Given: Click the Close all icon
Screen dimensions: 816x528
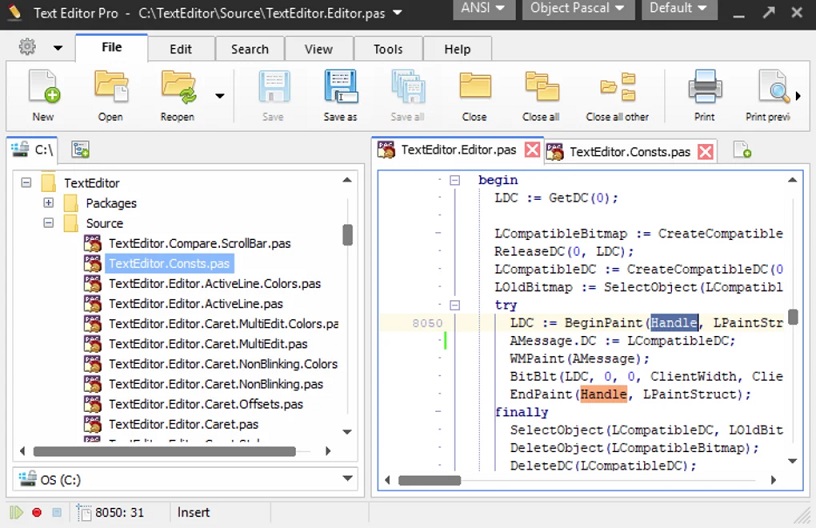Looking at the screenshot, I should pyautogui.click(x=541, y=86).
